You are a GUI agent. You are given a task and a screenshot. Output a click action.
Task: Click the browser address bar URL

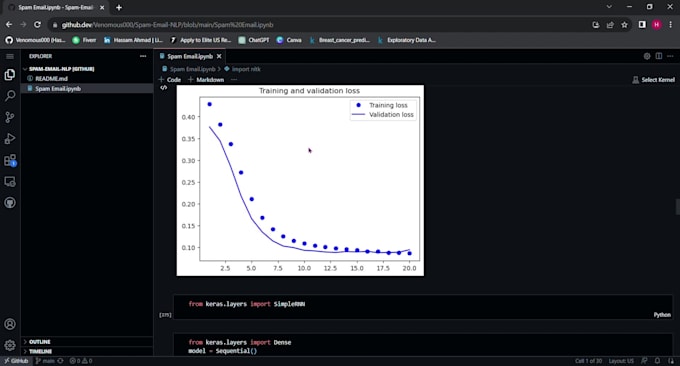[167, 25]
